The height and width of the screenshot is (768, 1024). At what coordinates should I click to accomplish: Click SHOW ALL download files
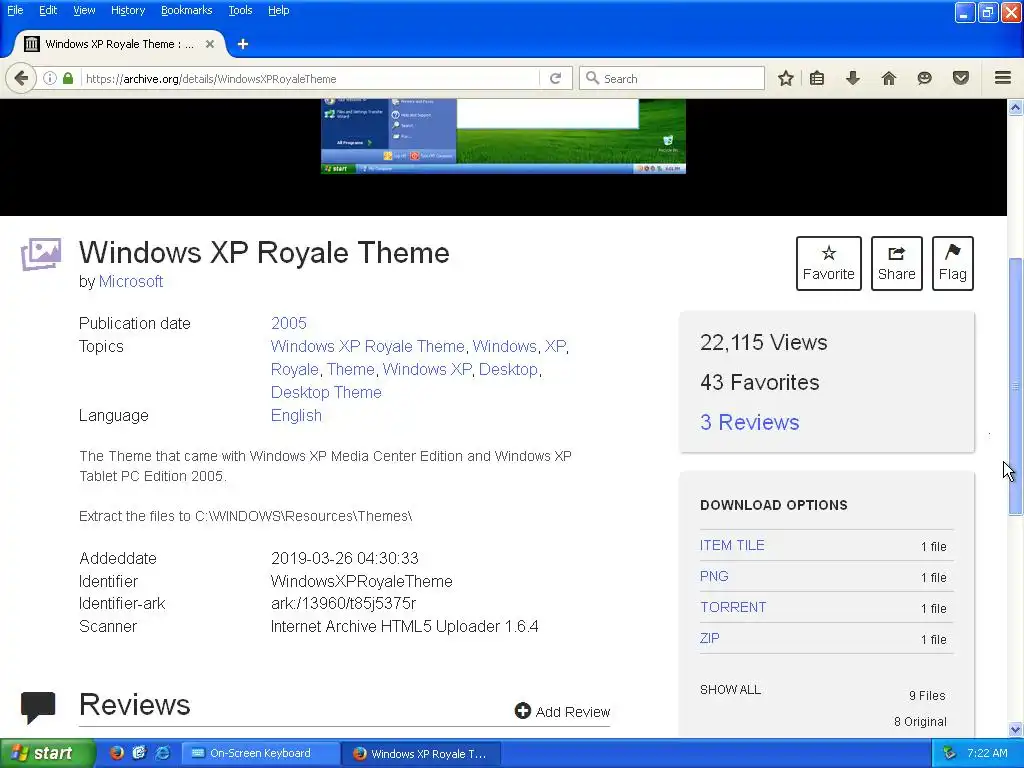pyautogui.click(x=730, y=690)
